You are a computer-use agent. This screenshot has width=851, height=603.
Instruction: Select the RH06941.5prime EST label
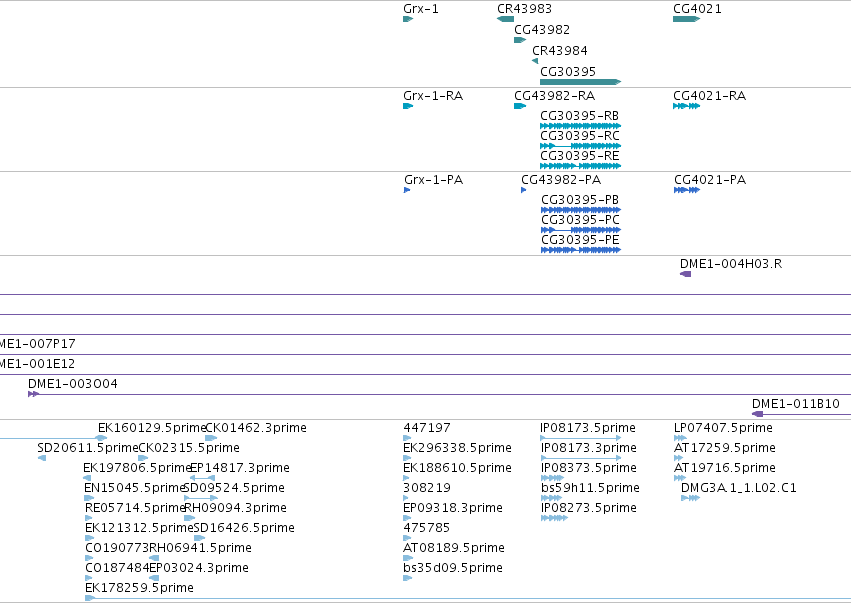coord(200,548)
